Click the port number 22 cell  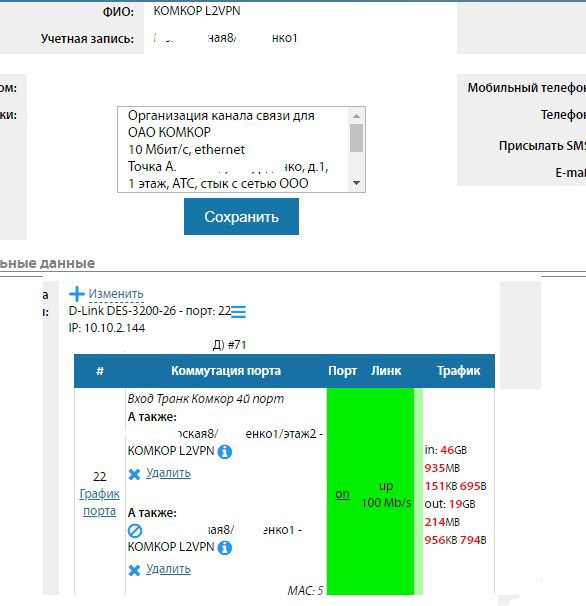coord(100,477)
